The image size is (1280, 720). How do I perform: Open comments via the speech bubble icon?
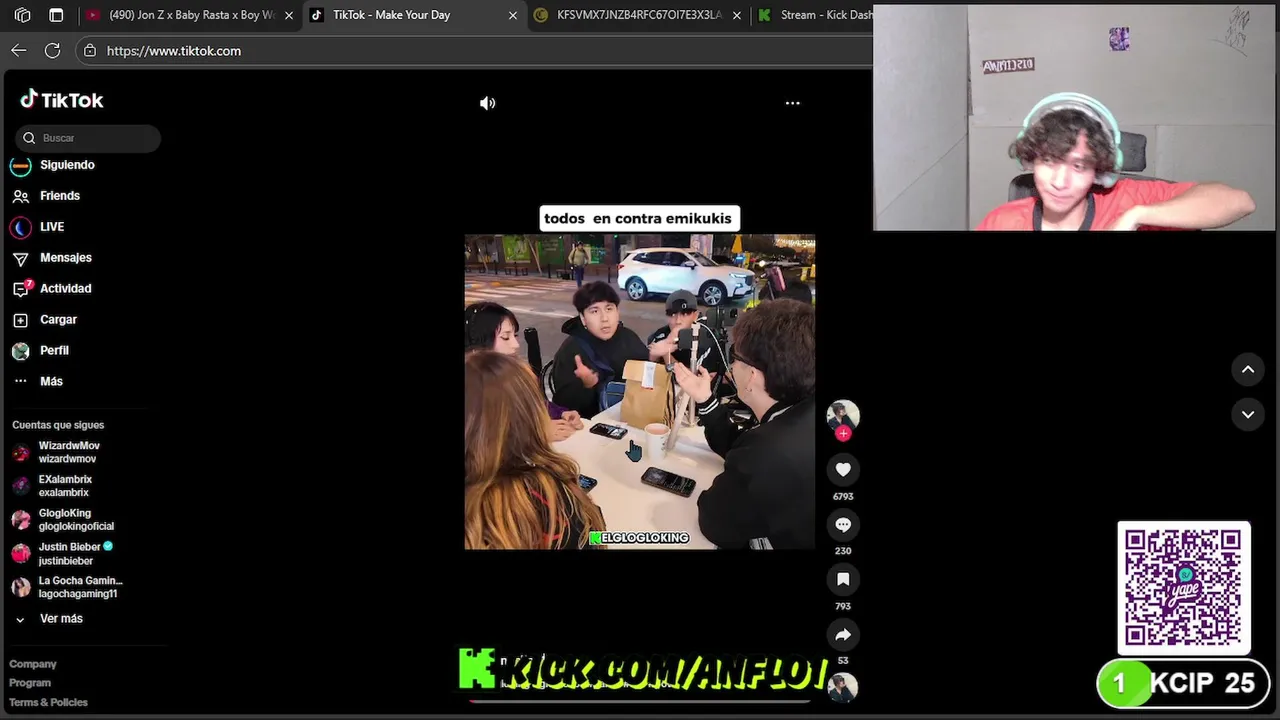tap(843, 524)
